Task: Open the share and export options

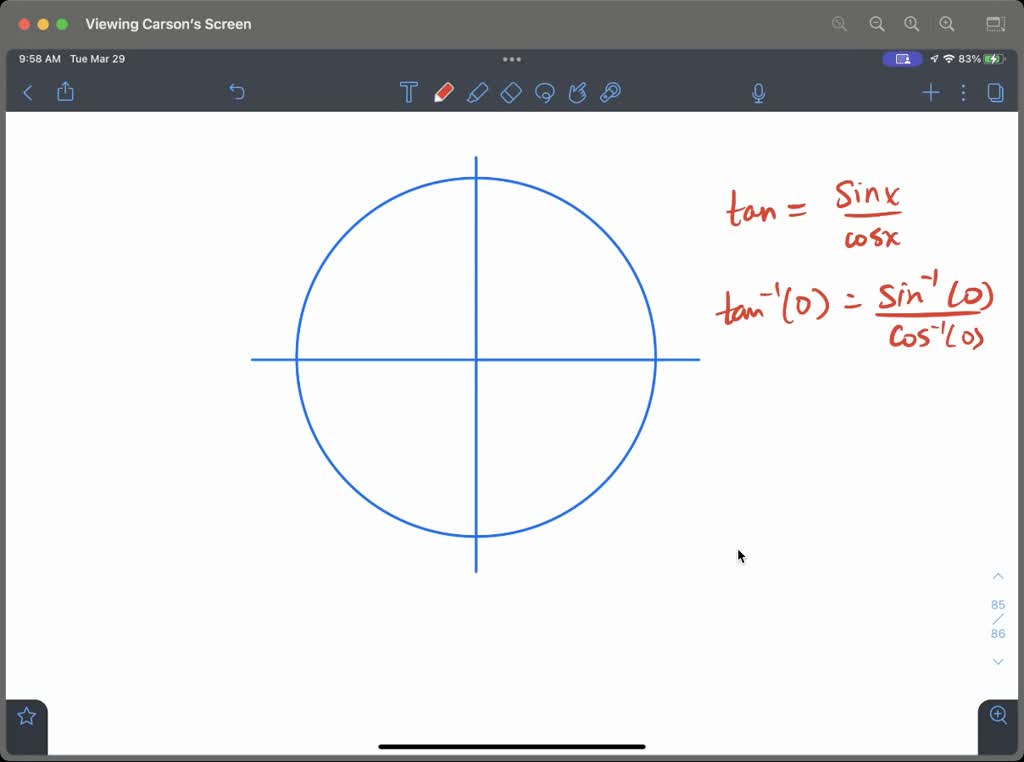Action: pos(65,92)
